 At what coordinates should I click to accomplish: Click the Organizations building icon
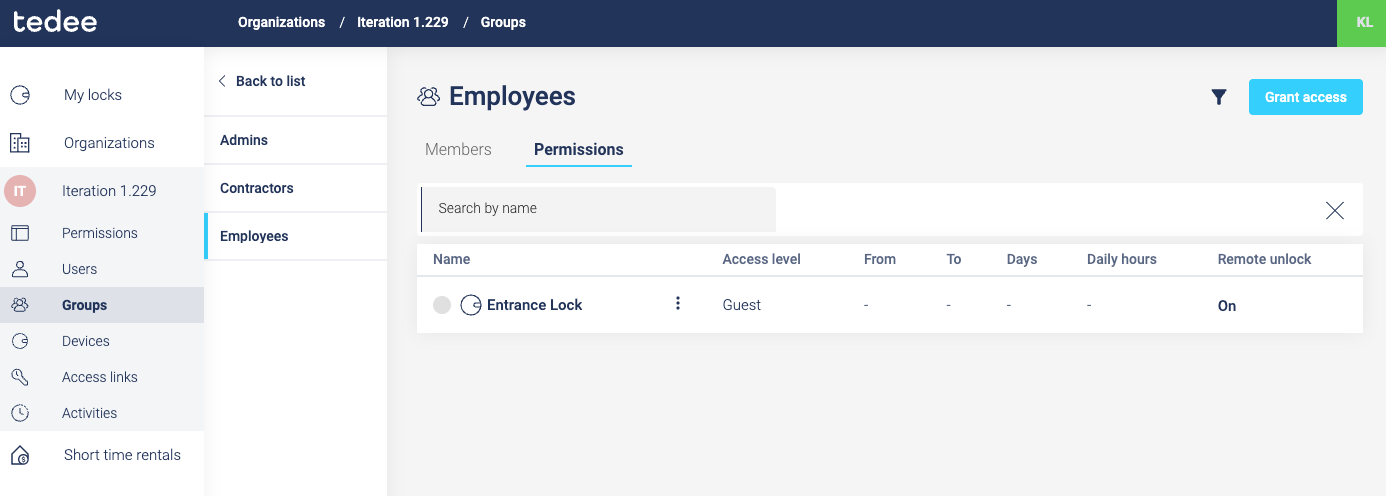point(20,143)
